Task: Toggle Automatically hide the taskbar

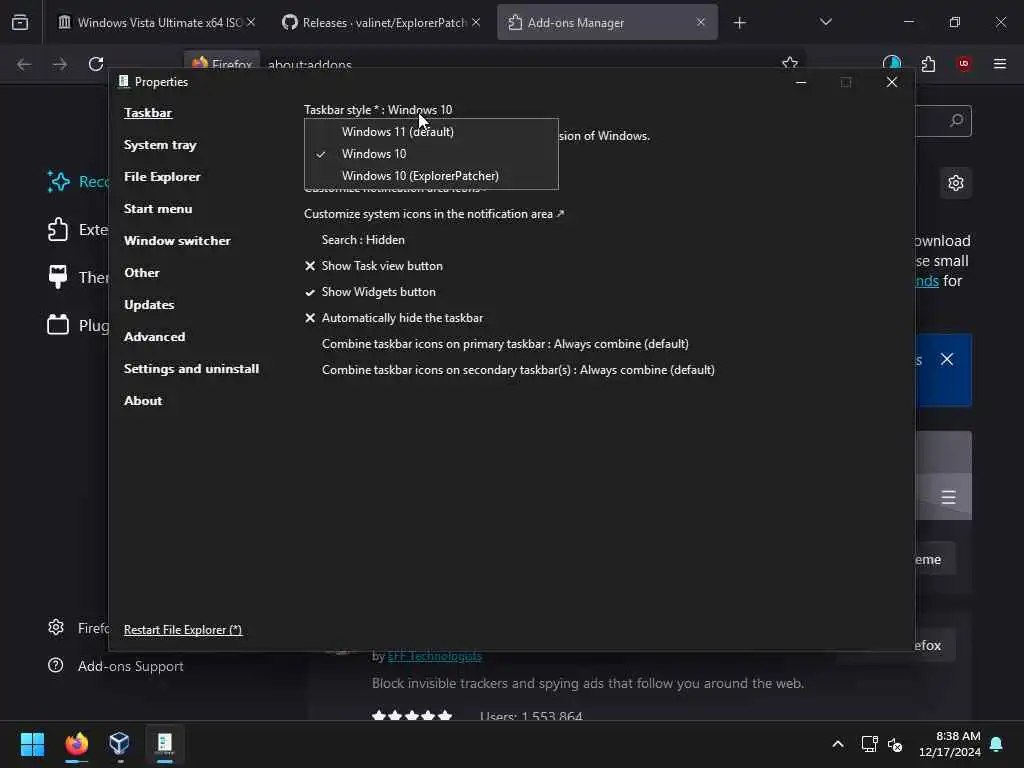Action: [394, 318]
